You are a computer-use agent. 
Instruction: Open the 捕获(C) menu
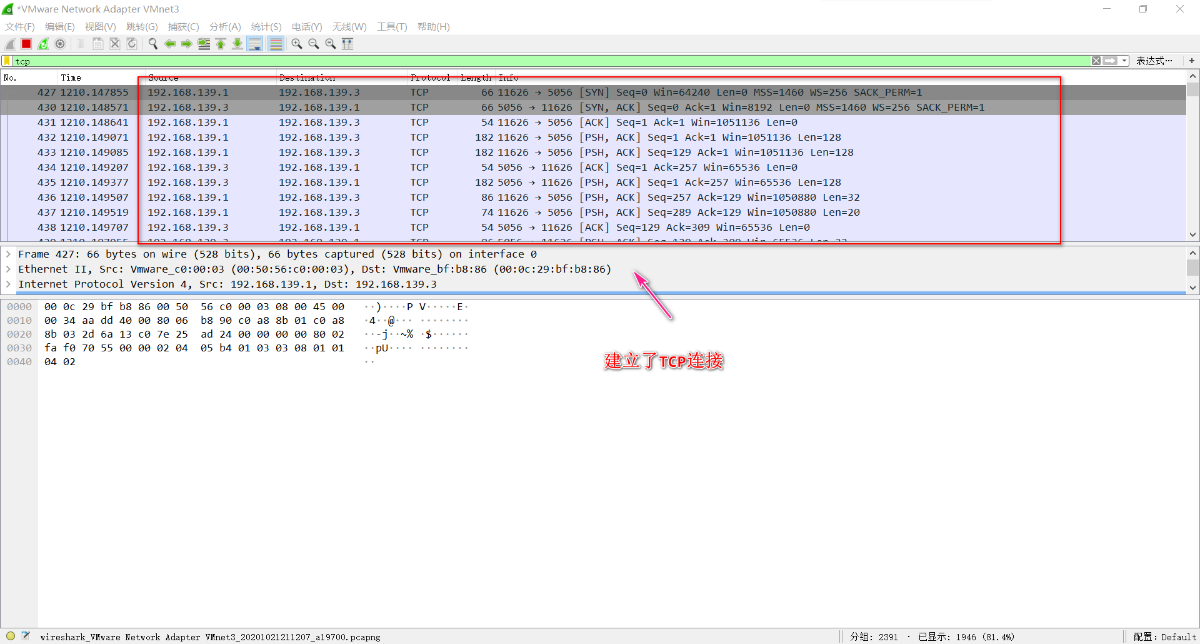(182, 26)
